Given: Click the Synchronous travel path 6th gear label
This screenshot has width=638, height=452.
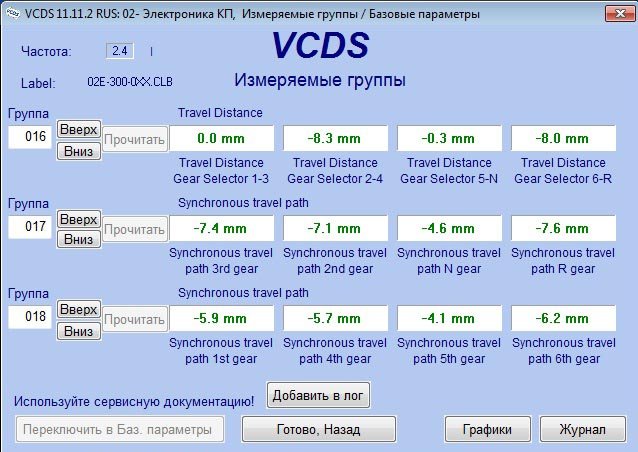Looking at the screenshot, I should point(564,351).
